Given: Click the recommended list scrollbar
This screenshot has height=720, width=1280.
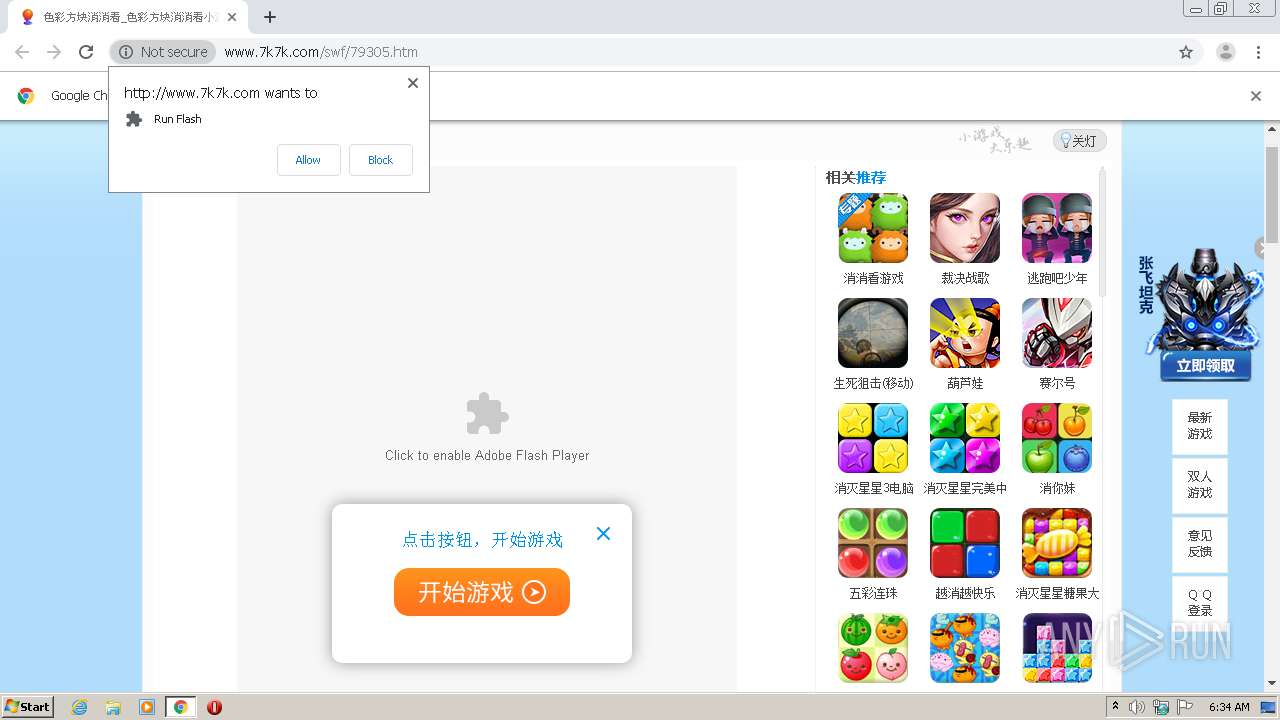Looking at the screenshot, I should (1103, 232).
